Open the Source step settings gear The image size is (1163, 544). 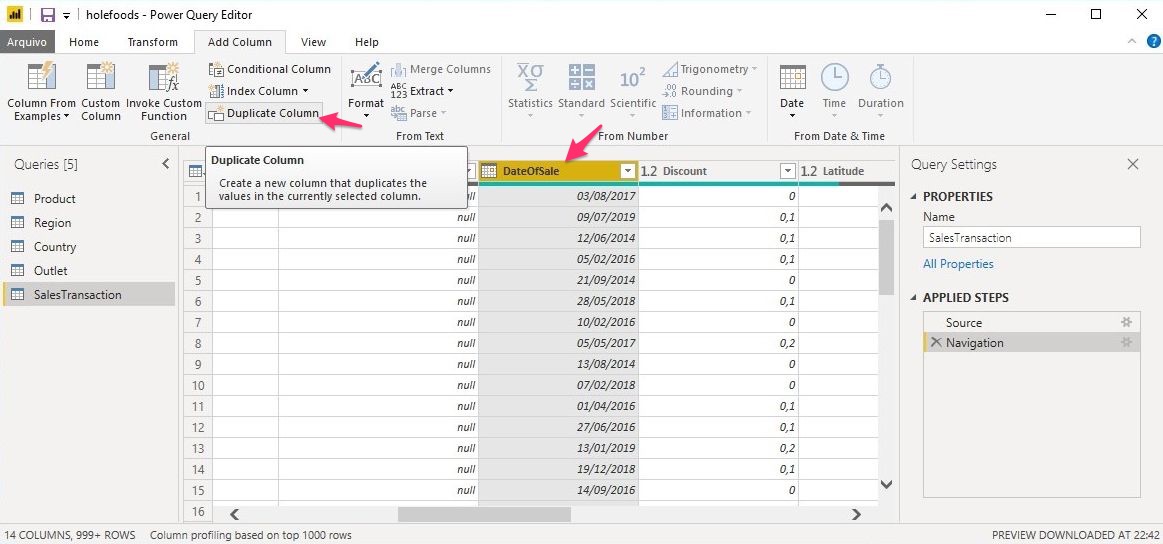tap(1126, 323)
